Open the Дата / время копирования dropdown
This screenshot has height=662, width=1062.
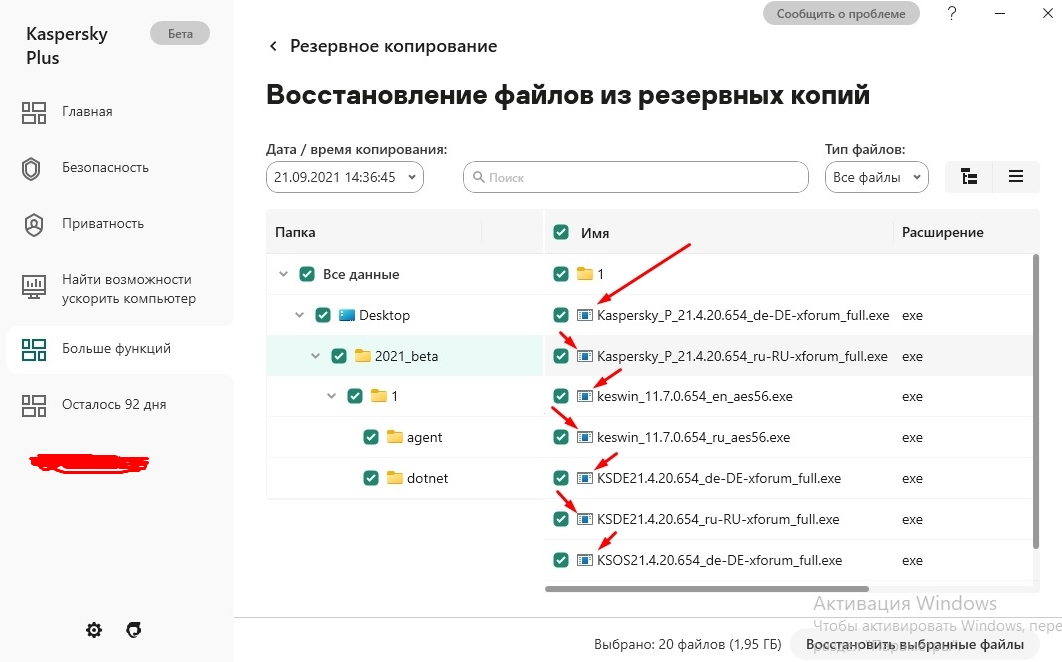[x=345, y=177]
